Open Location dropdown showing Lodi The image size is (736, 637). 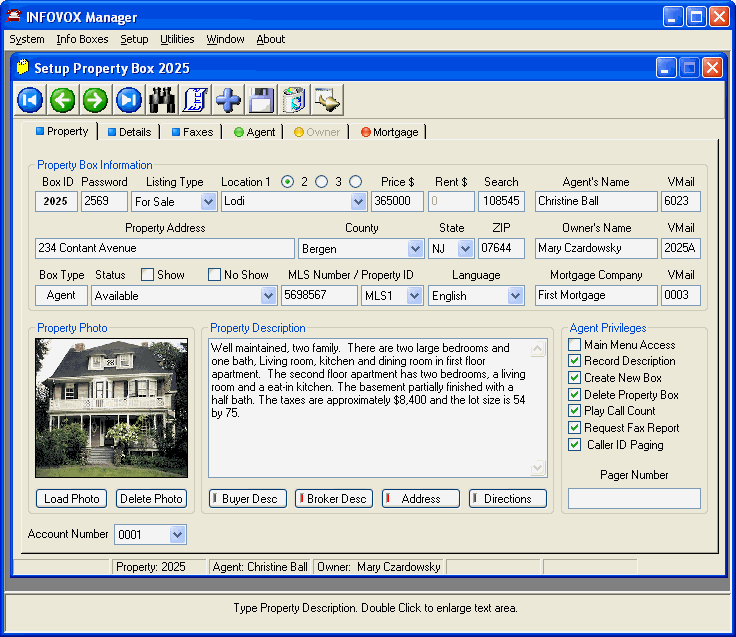click(x=358, y=202)
